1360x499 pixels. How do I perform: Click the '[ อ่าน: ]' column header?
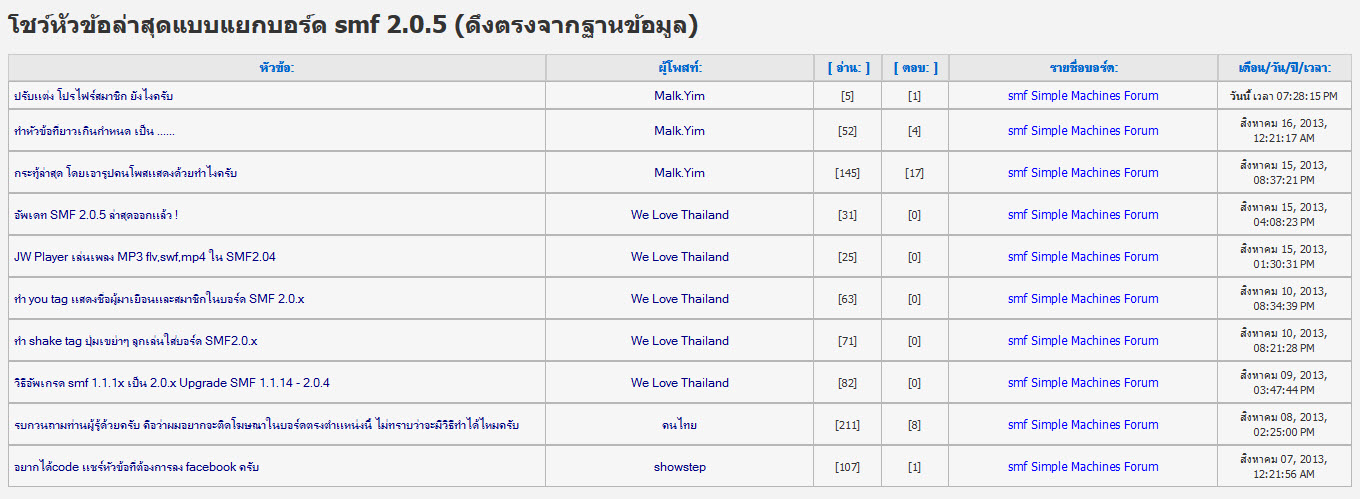click(x=848, y=68)
